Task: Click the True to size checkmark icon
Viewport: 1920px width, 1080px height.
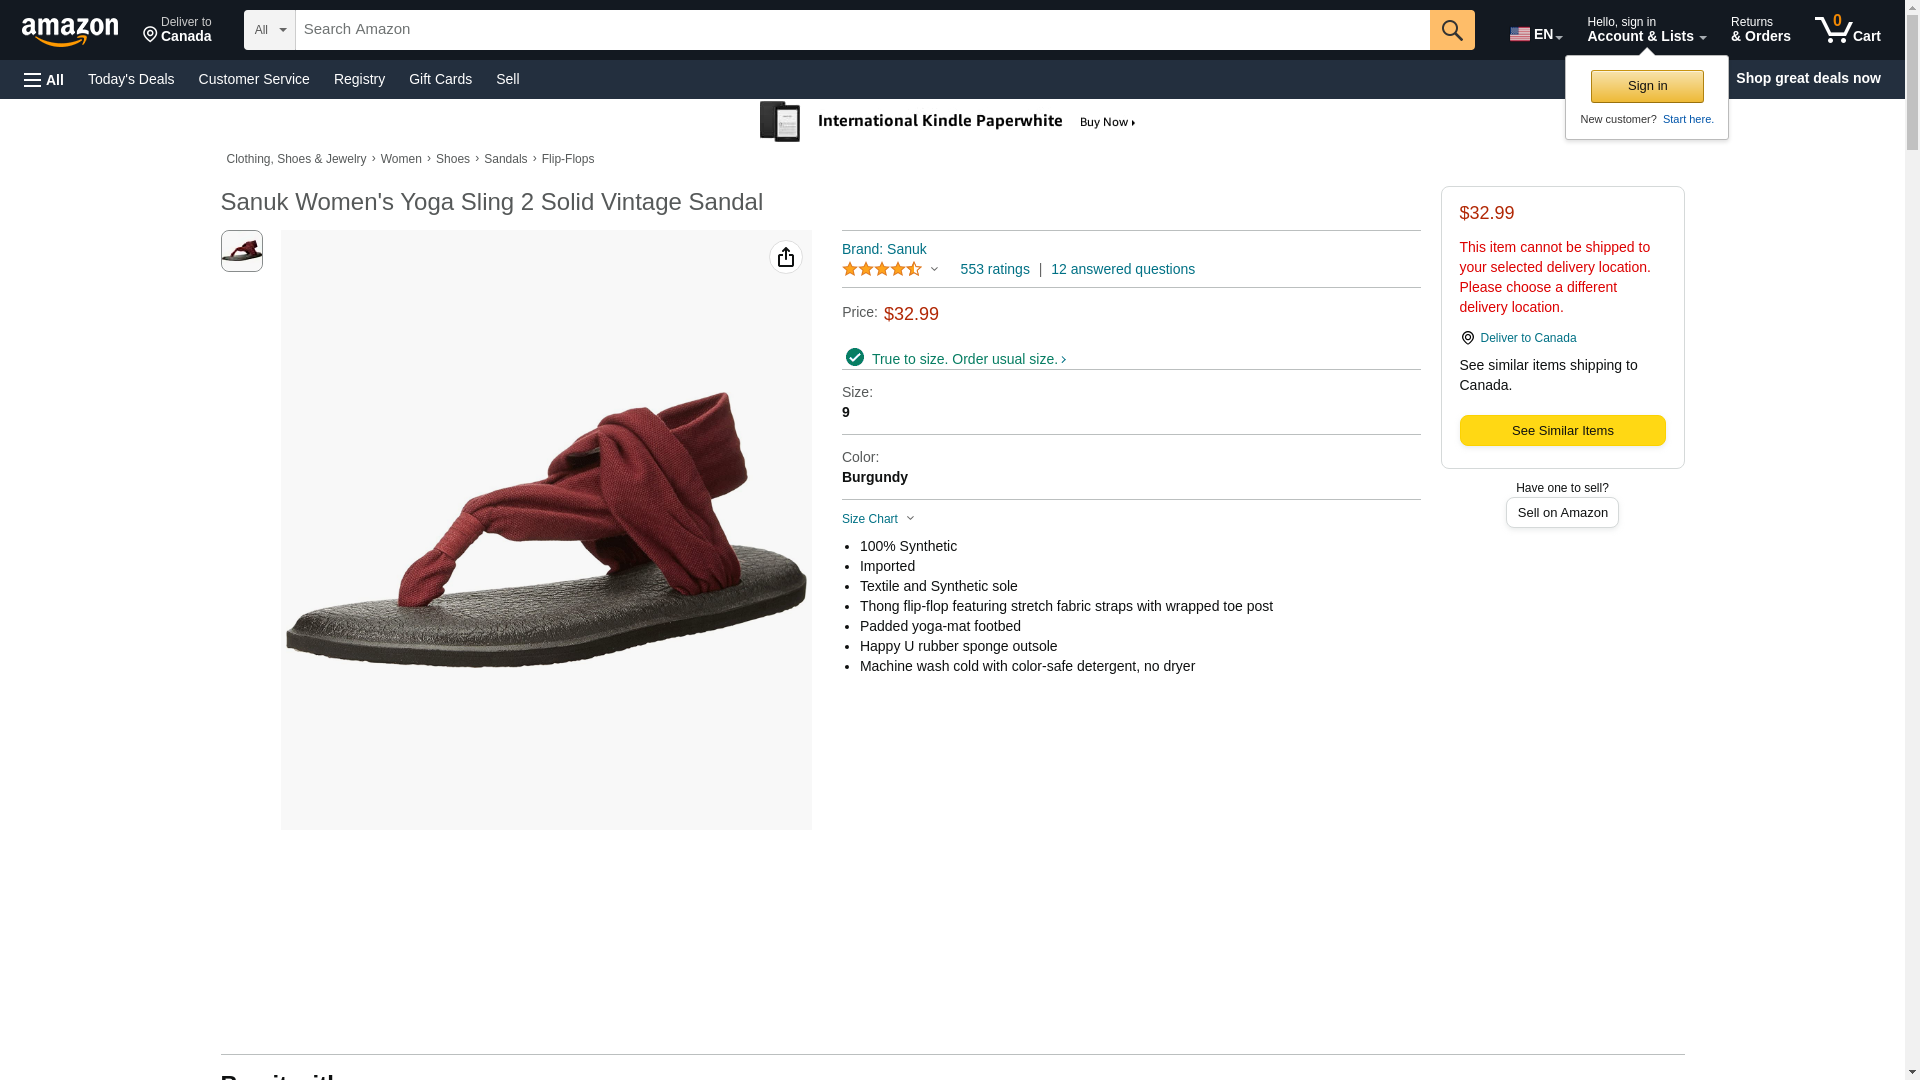Action: point(854,357)
